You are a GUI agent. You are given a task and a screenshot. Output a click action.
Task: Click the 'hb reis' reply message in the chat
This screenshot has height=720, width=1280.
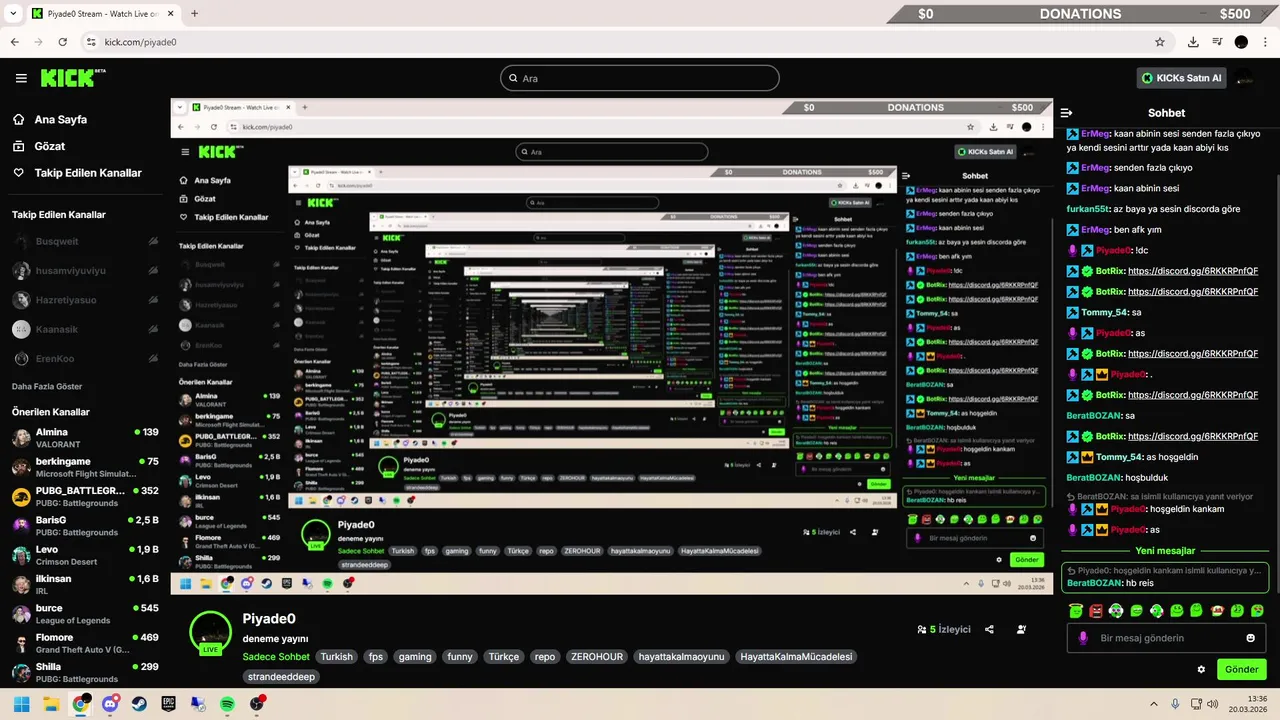(1140, 583)
